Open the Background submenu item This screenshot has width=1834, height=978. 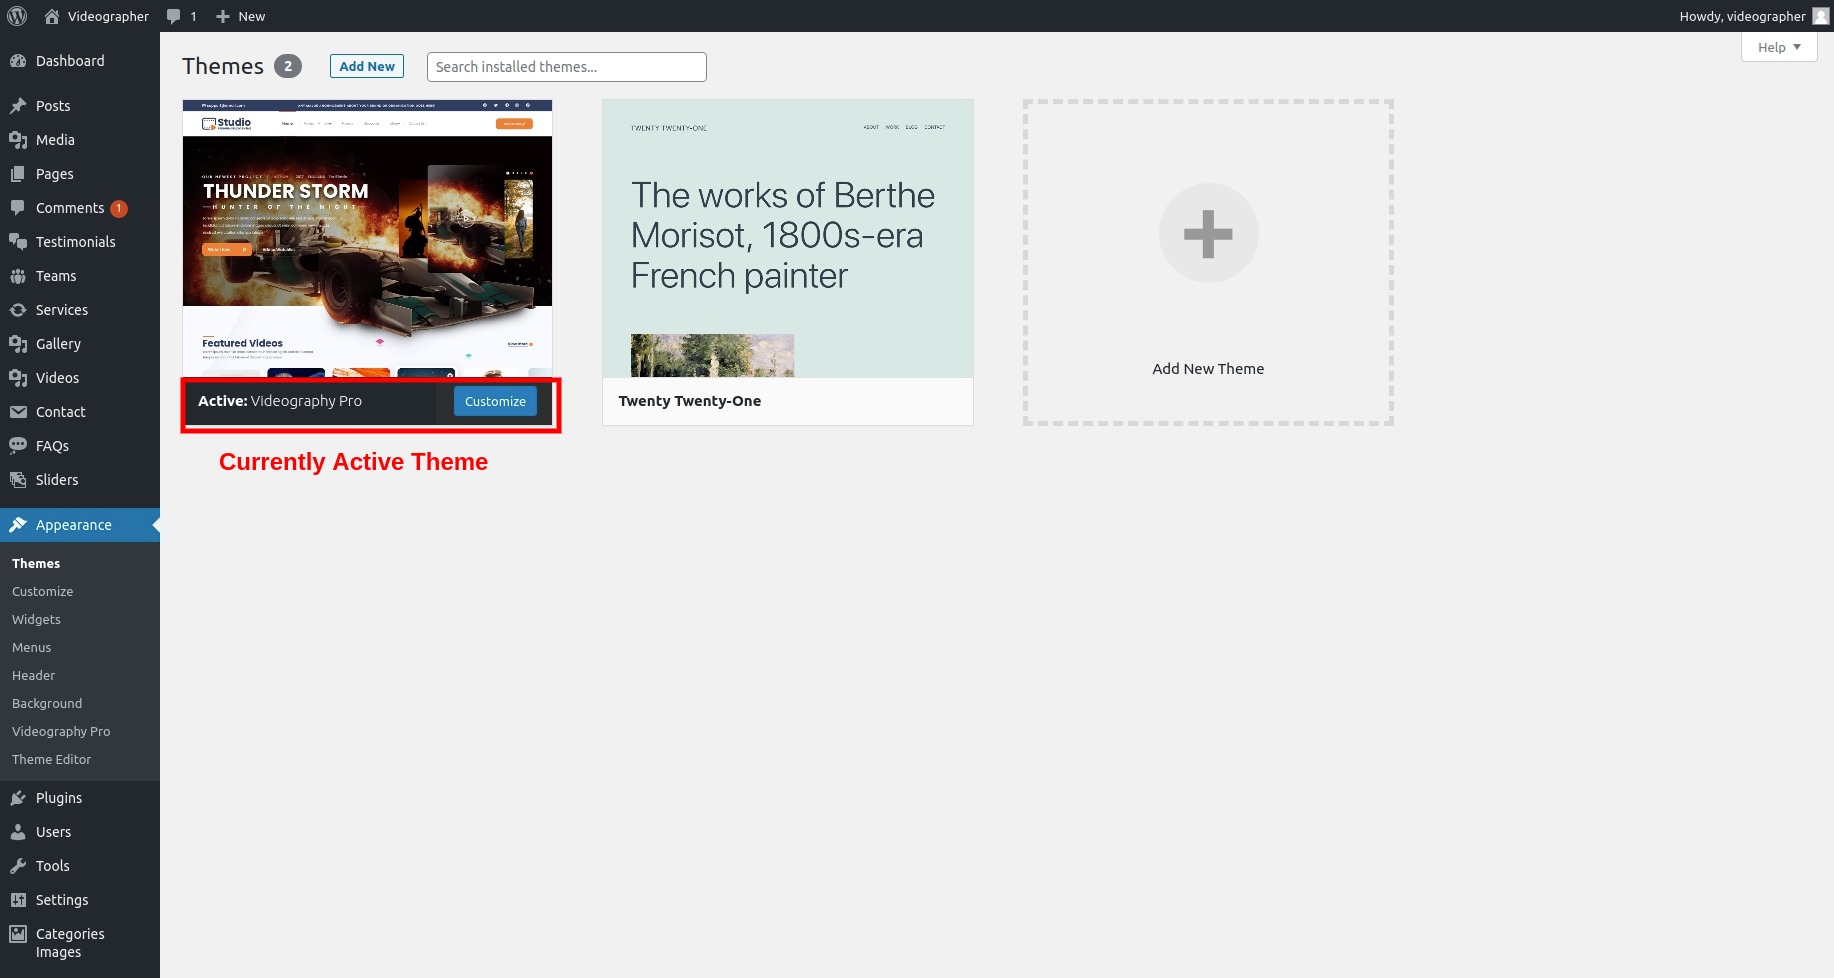pyautogui.click(x=47, y=704)
